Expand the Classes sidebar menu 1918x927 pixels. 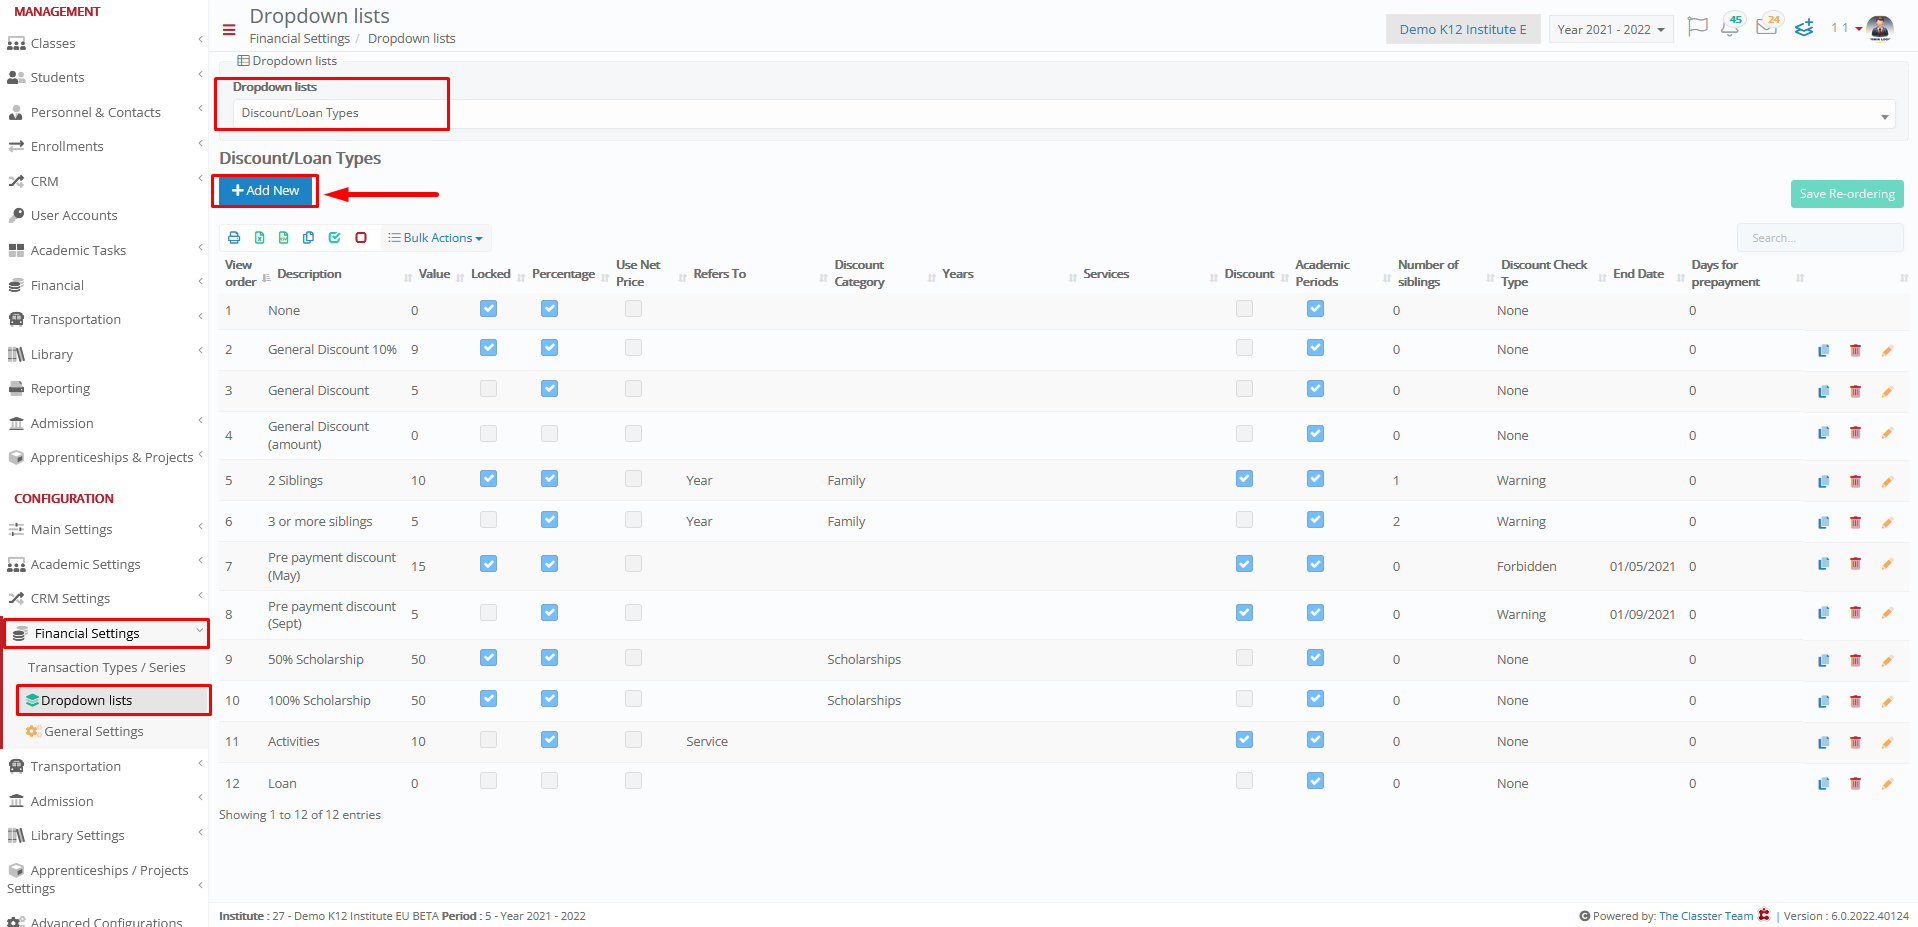(x=103, y=43)
